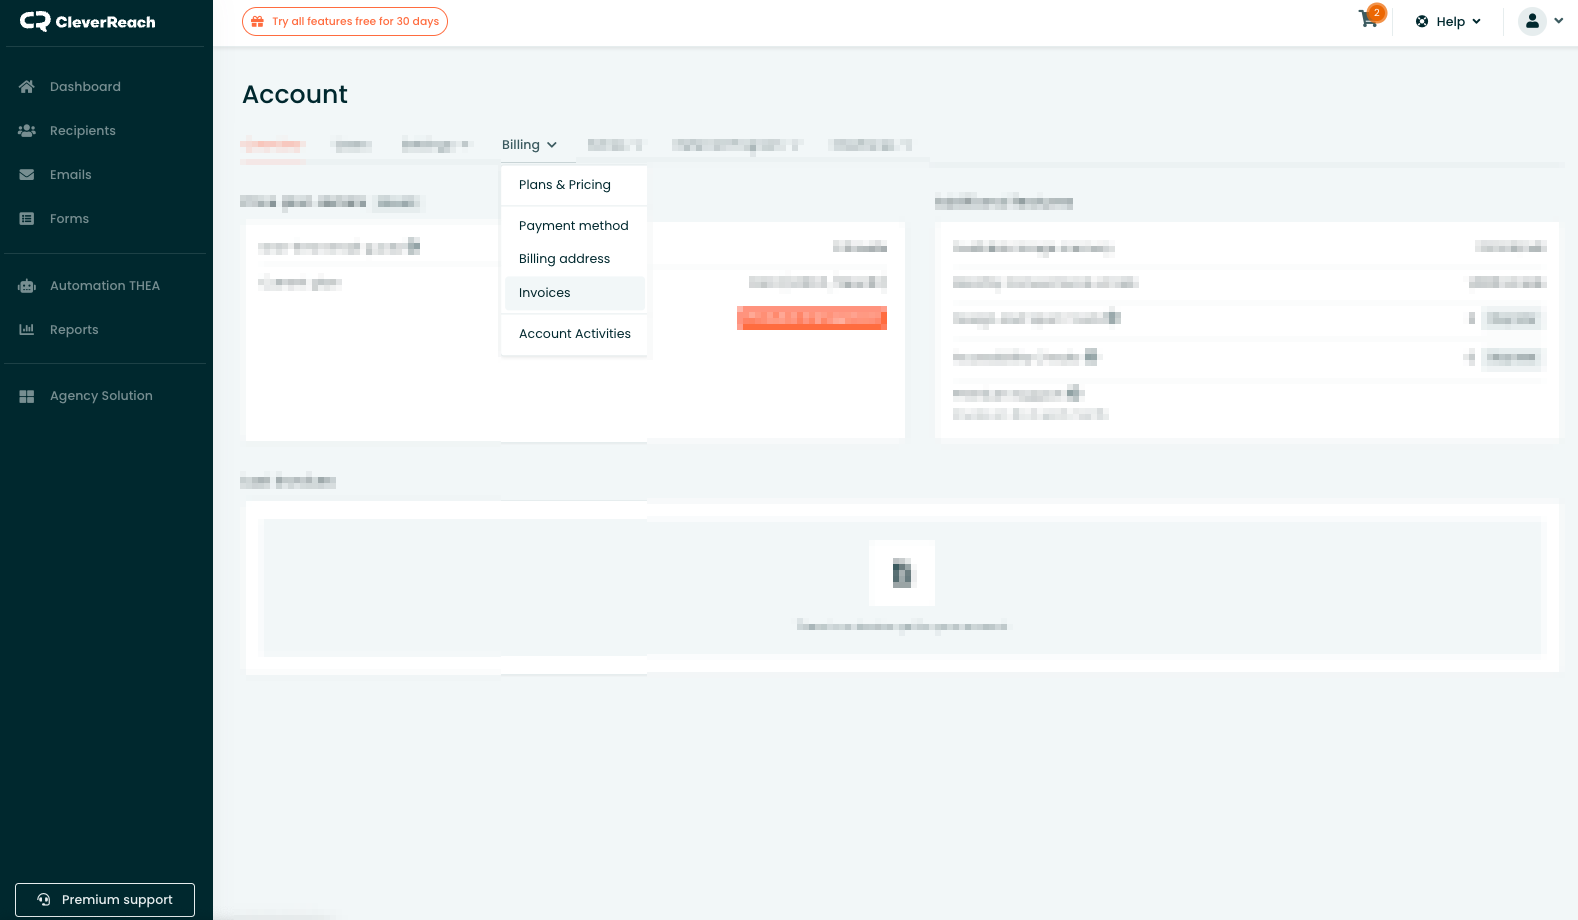Click the orange button in plan card
Viewport: 1578px width, 920px height.
click(811, 318)
